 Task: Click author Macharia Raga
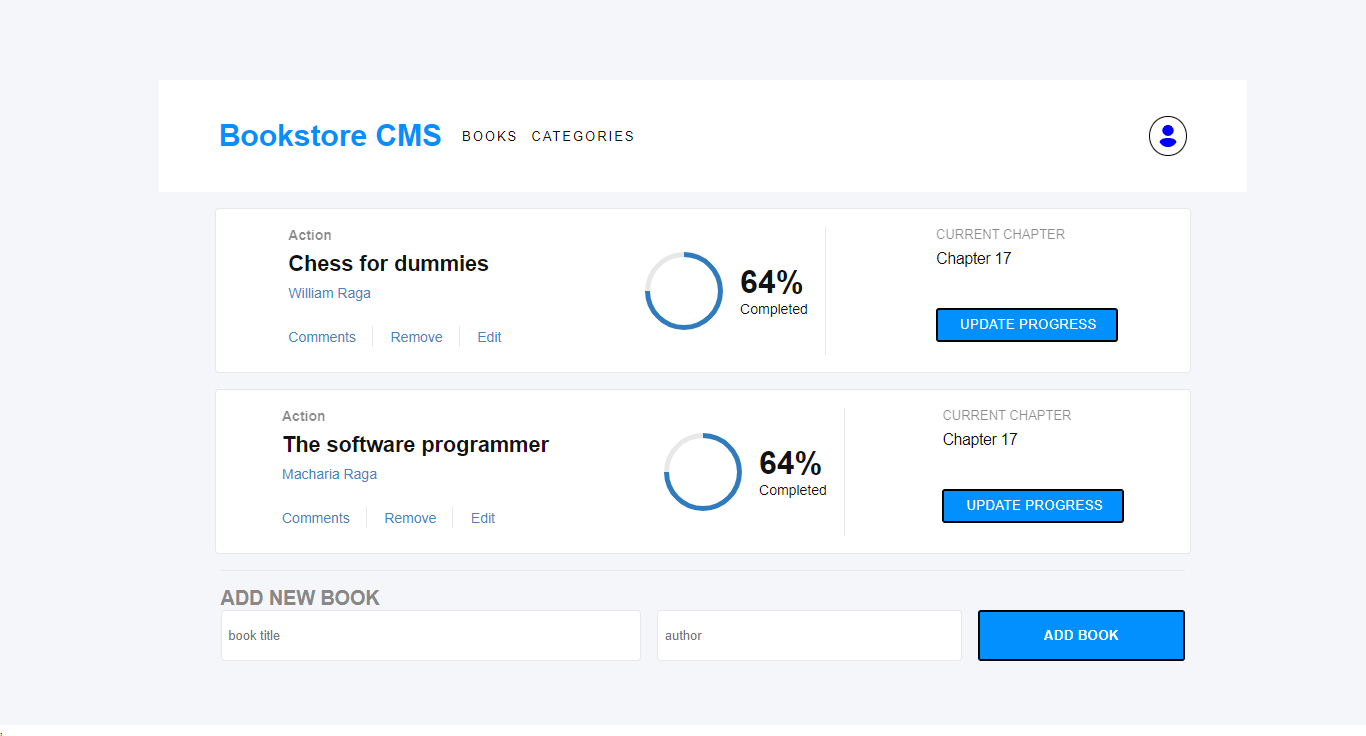(329, 474)
